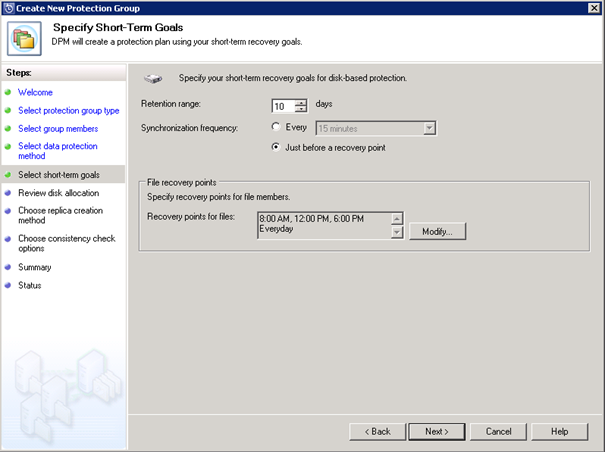
Task: Click the protection group folder icon in header
Action: point(24,39)
